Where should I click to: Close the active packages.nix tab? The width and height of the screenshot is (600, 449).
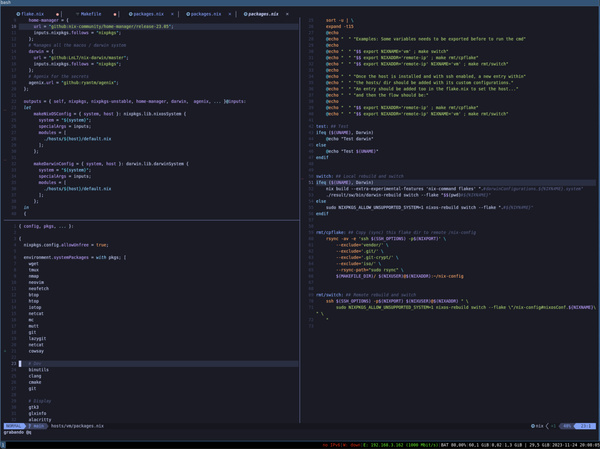click(x=286, y=14)
